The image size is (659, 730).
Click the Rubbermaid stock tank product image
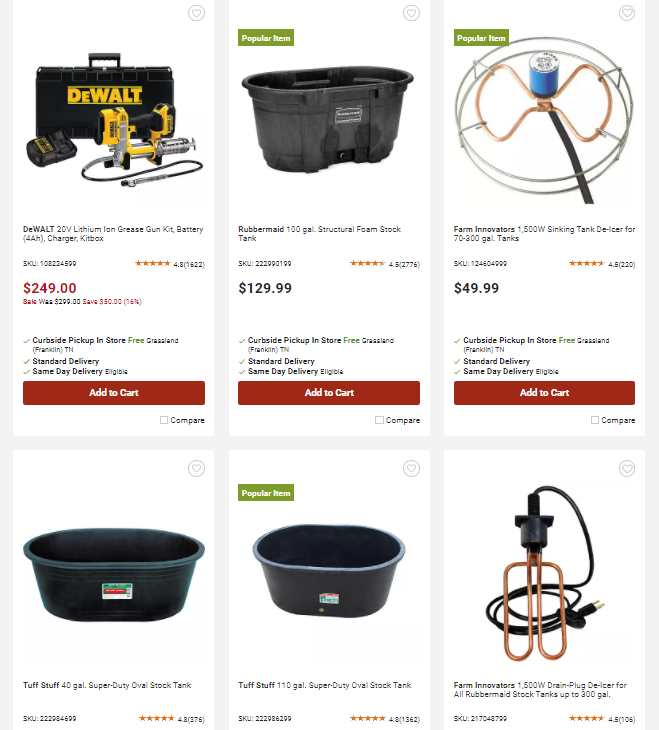328,119
